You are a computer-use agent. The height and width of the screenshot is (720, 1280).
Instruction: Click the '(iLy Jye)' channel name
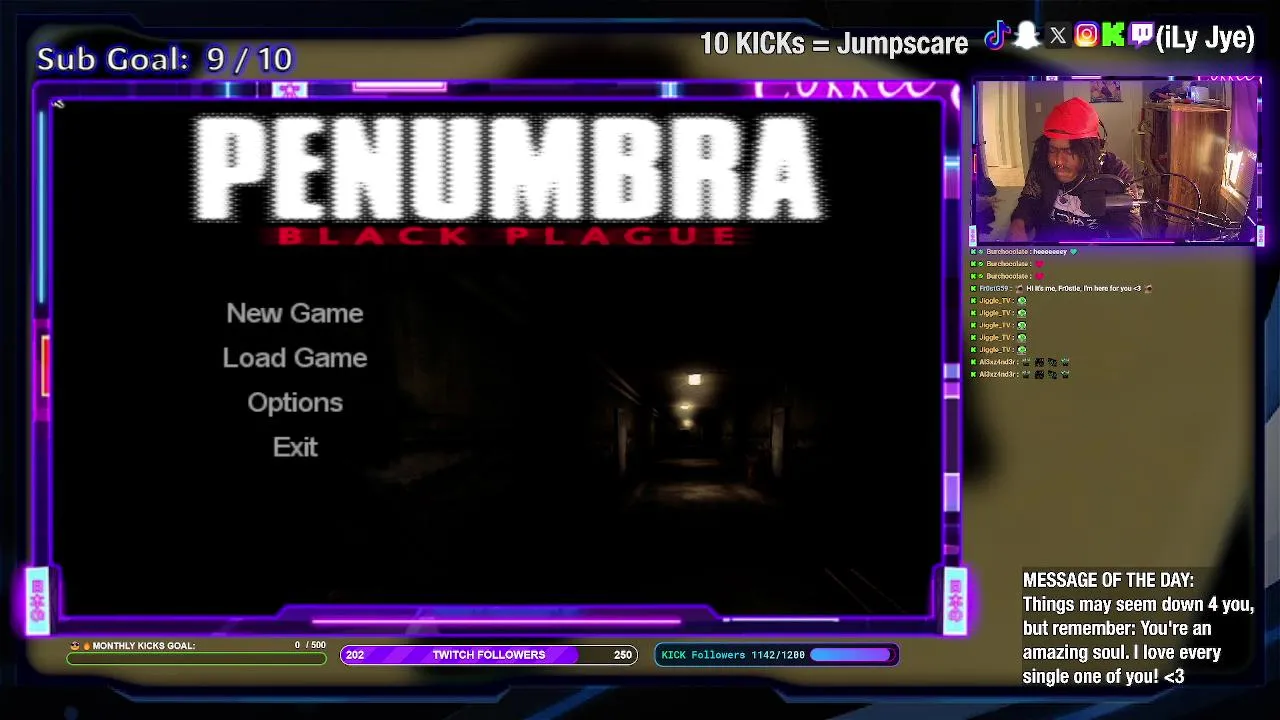click(1205, 38)
